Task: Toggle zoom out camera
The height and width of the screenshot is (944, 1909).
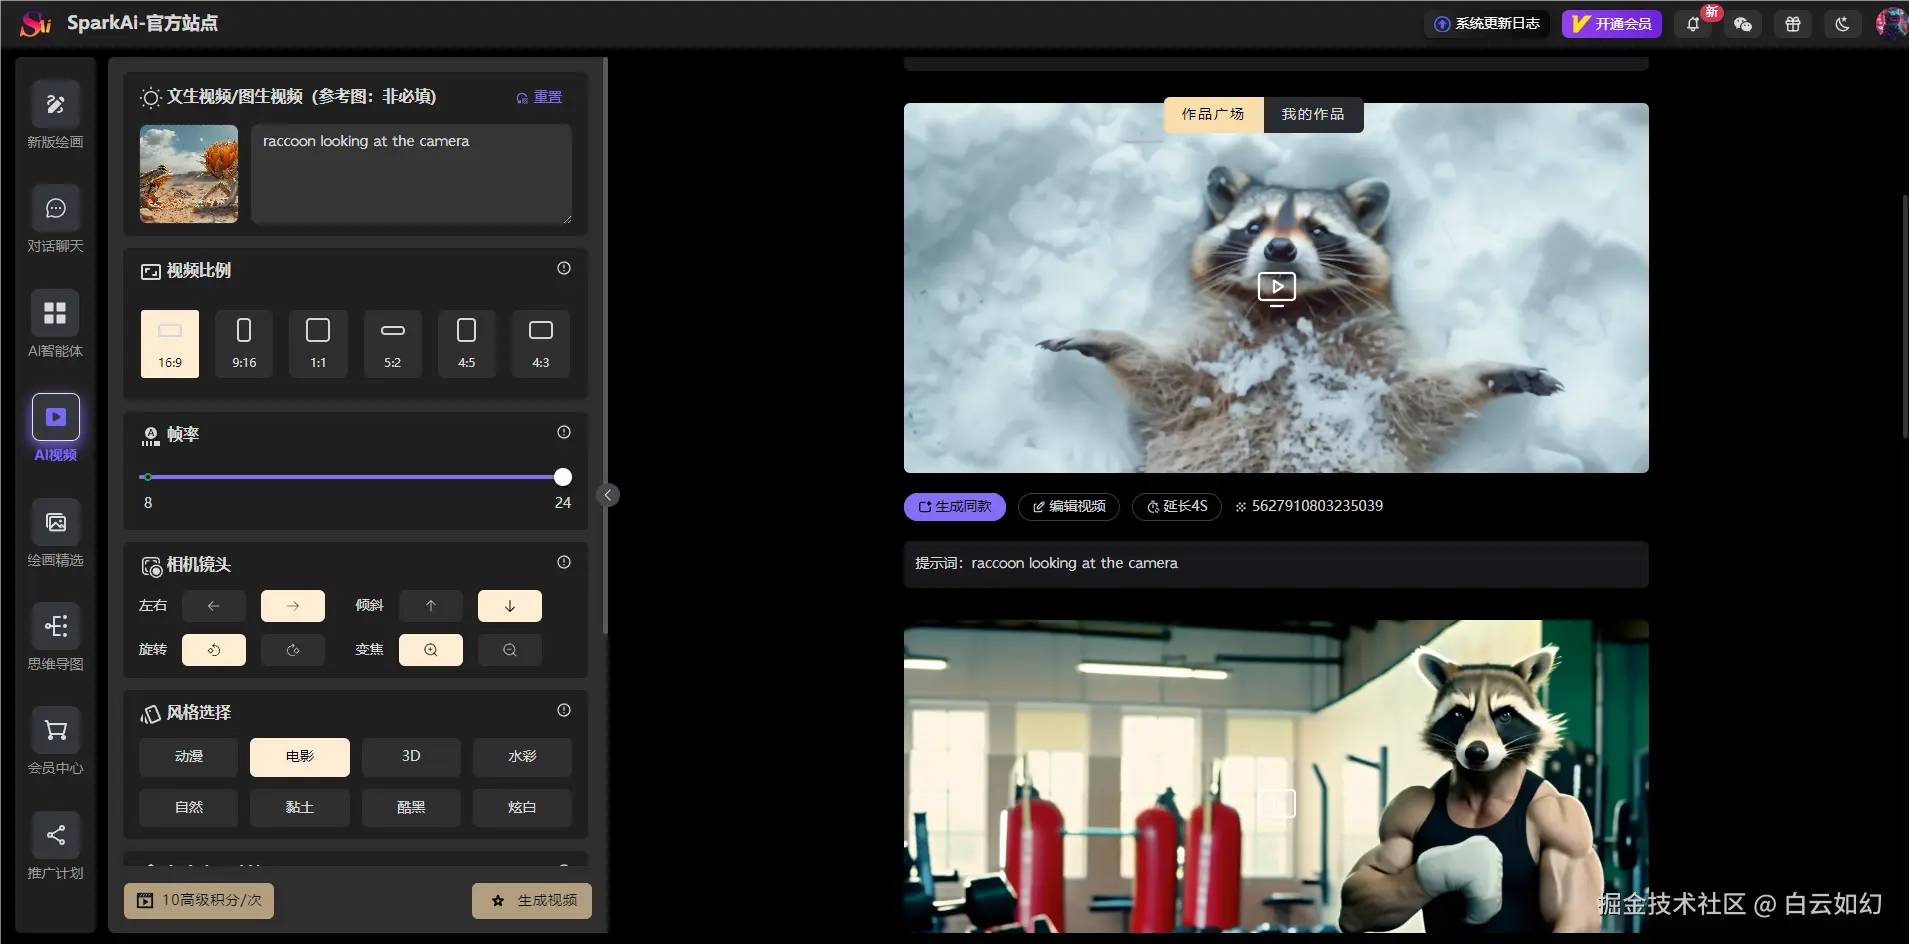Action: pos(510,650)
